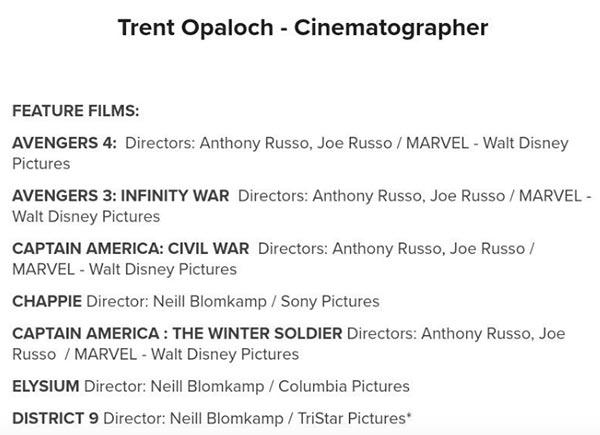
Task: Select the ELYSIUM film title
Action: click(46, 386)
